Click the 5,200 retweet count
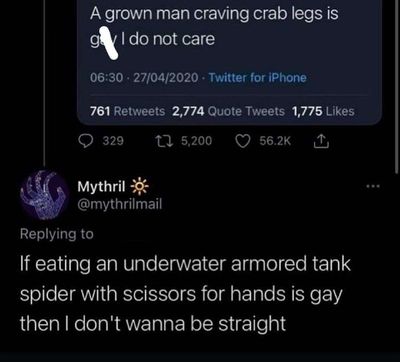Viewport: 400px width, 362px height. coord(196,141)
